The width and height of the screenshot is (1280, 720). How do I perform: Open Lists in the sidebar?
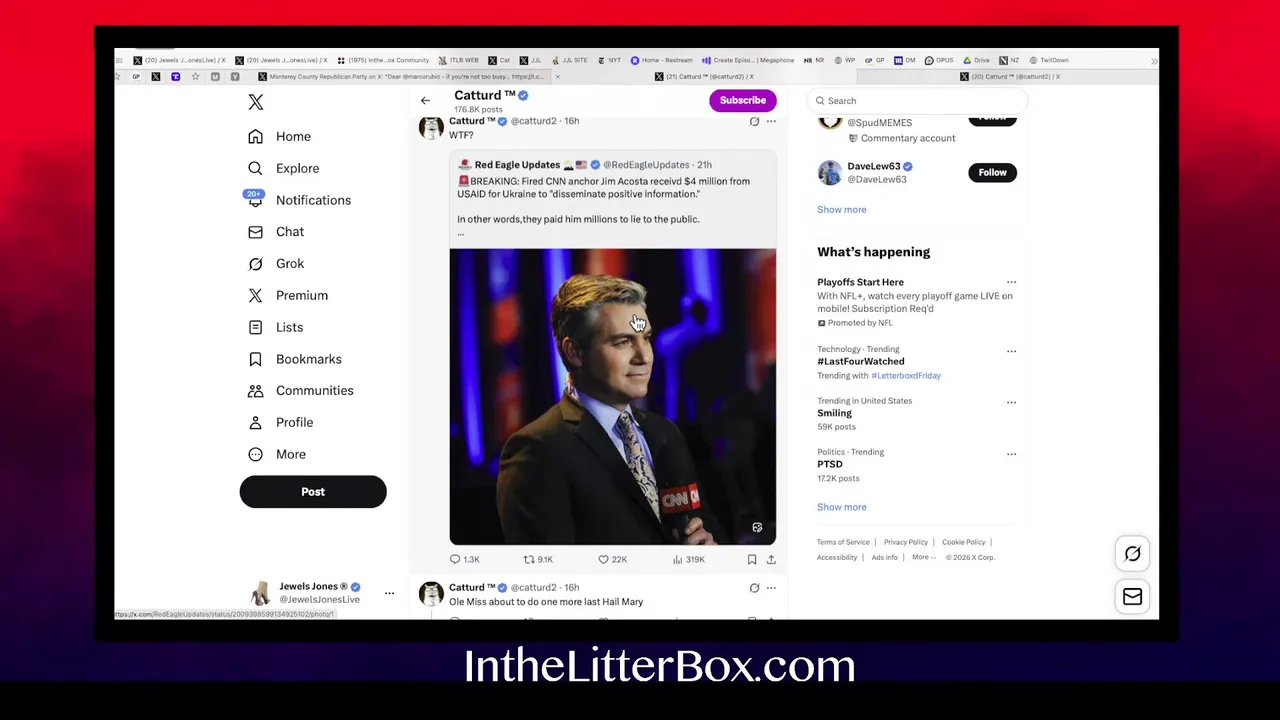275,327
